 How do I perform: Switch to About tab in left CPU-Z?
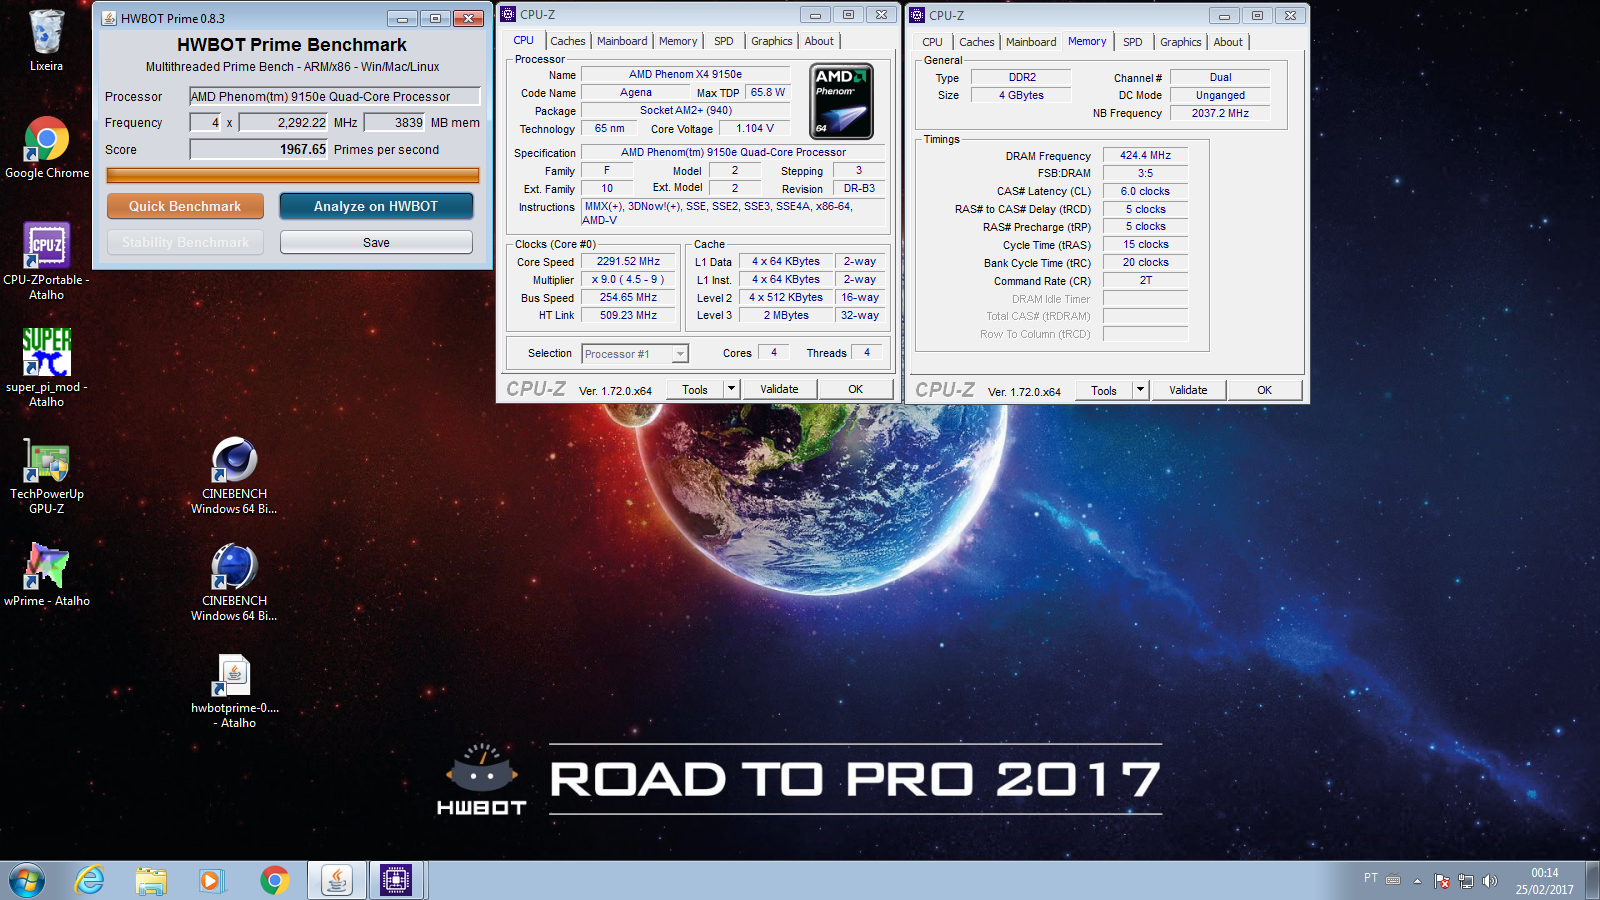pyautogui.click(x=819, y=41)
